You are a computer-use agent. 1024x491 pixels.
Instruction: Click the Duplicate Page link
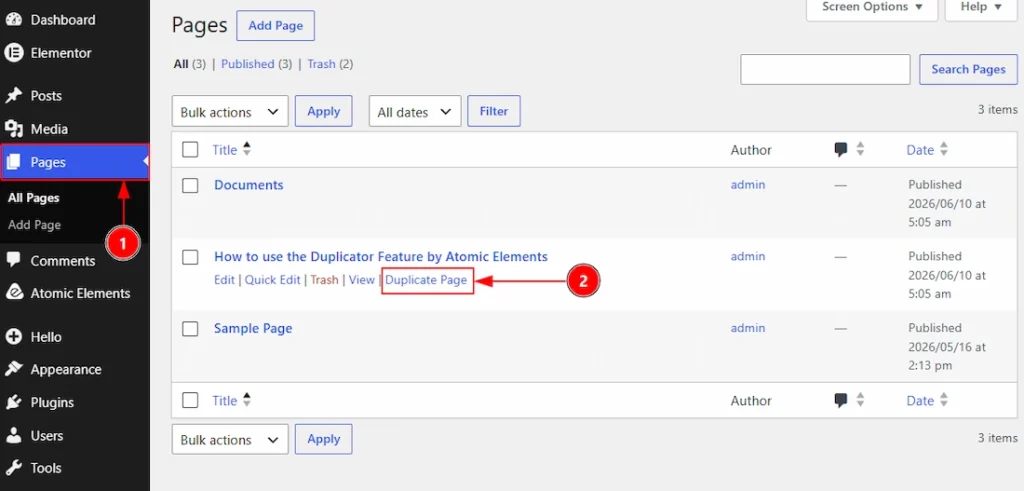tap(426, 280)
